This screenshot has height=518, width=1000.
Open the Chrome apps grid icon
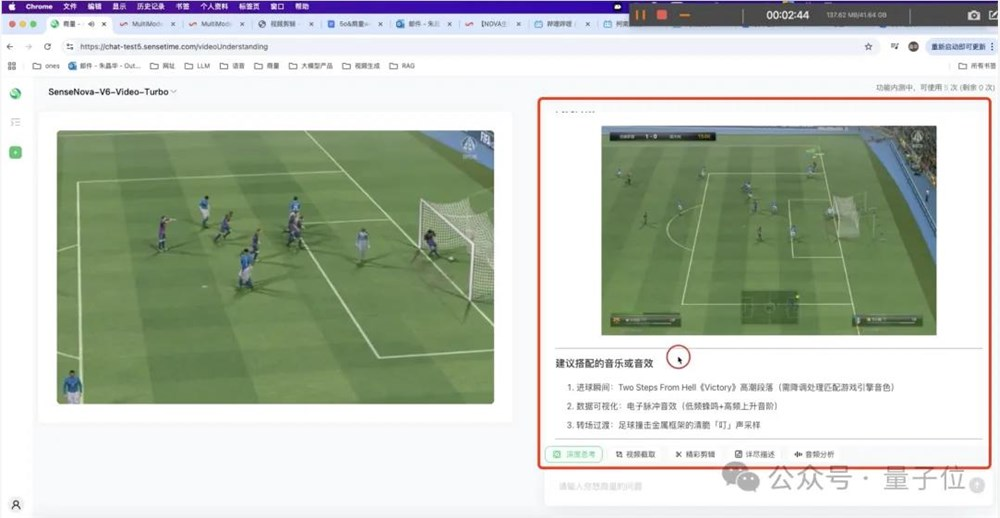coord(11,66)
